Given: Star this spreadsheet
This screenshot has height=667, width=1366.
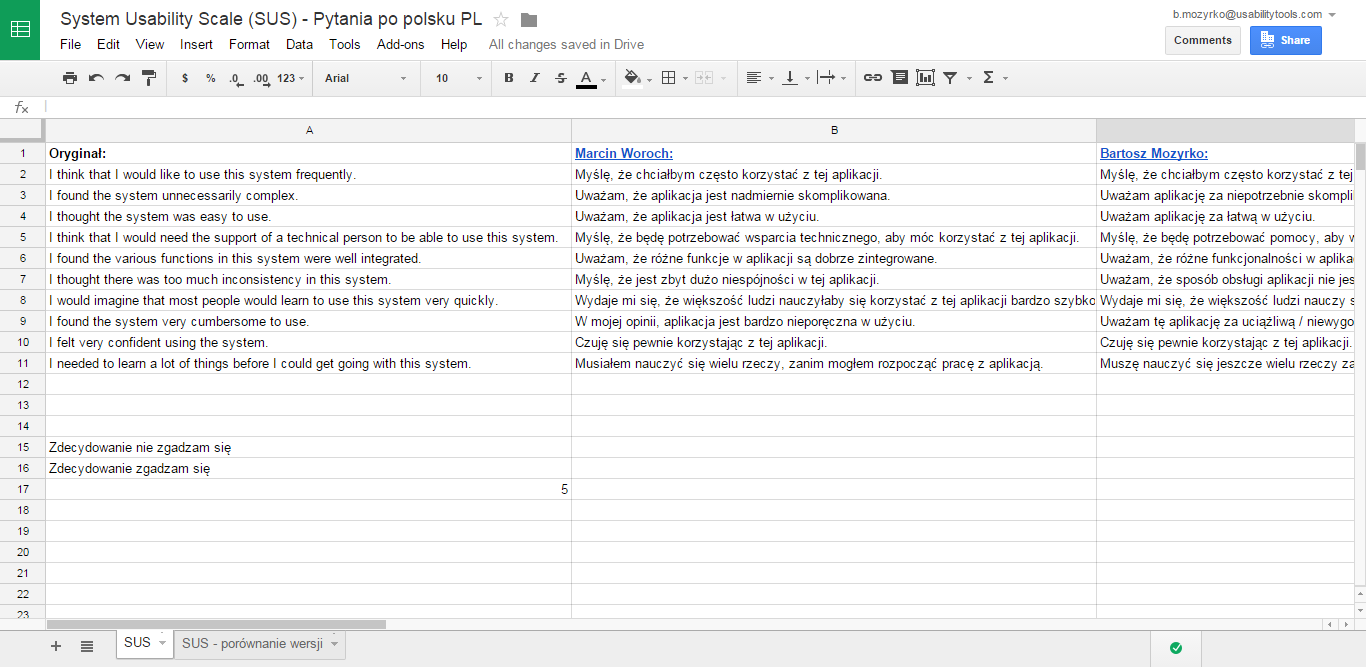Looking at the screenshot, I should pos(501,20).
